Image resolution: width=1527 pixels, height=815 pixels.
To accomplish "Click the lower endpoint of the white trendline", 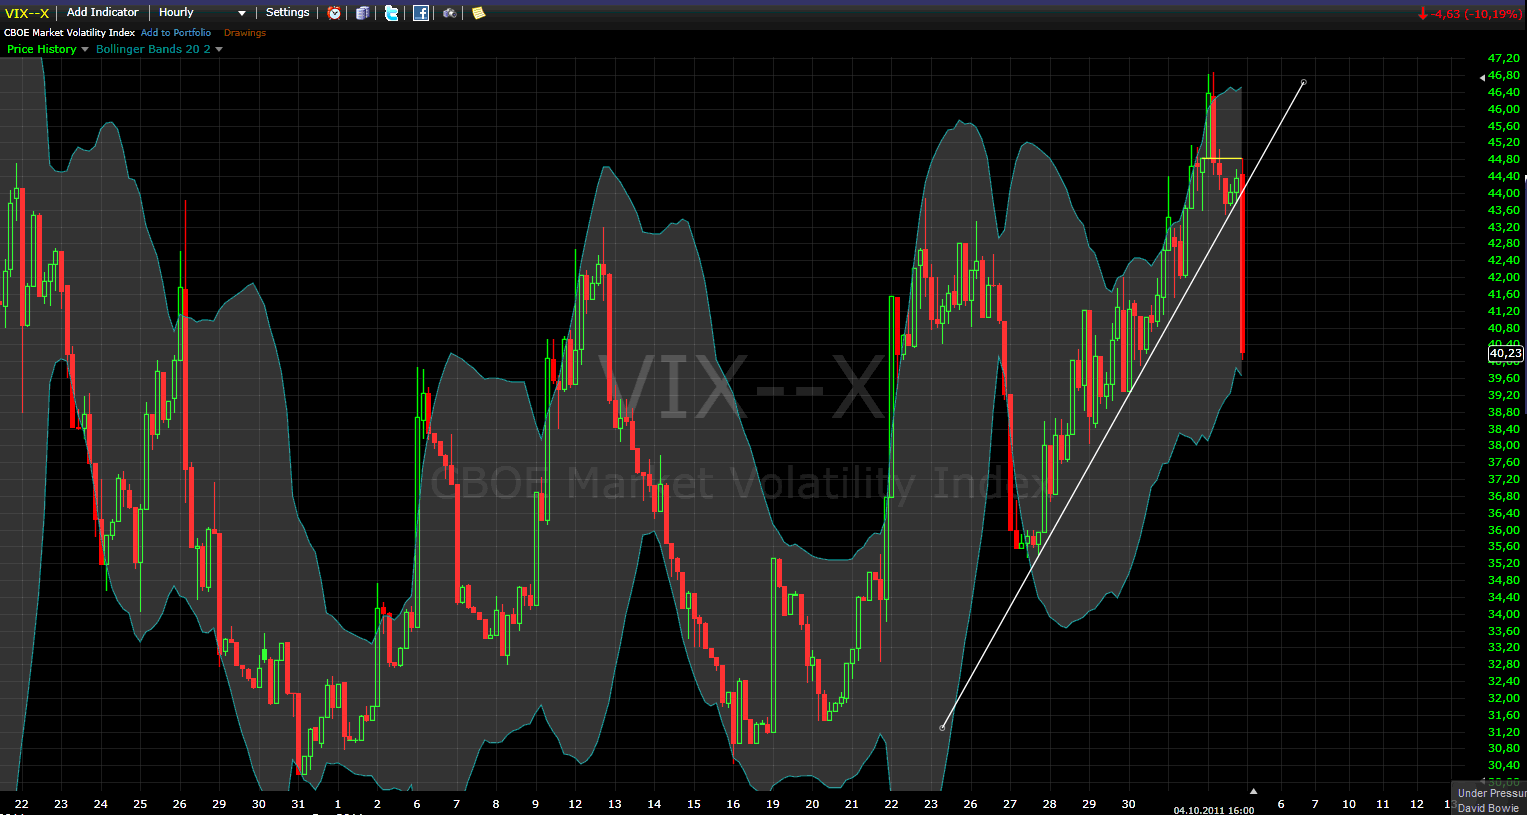I will [x=942, y=727].
